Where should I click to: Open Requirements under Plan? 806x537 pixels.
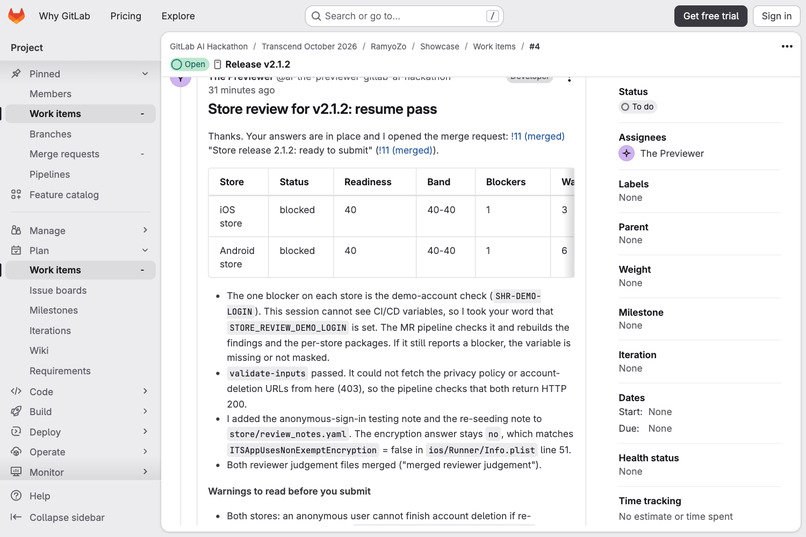[60, 371]
